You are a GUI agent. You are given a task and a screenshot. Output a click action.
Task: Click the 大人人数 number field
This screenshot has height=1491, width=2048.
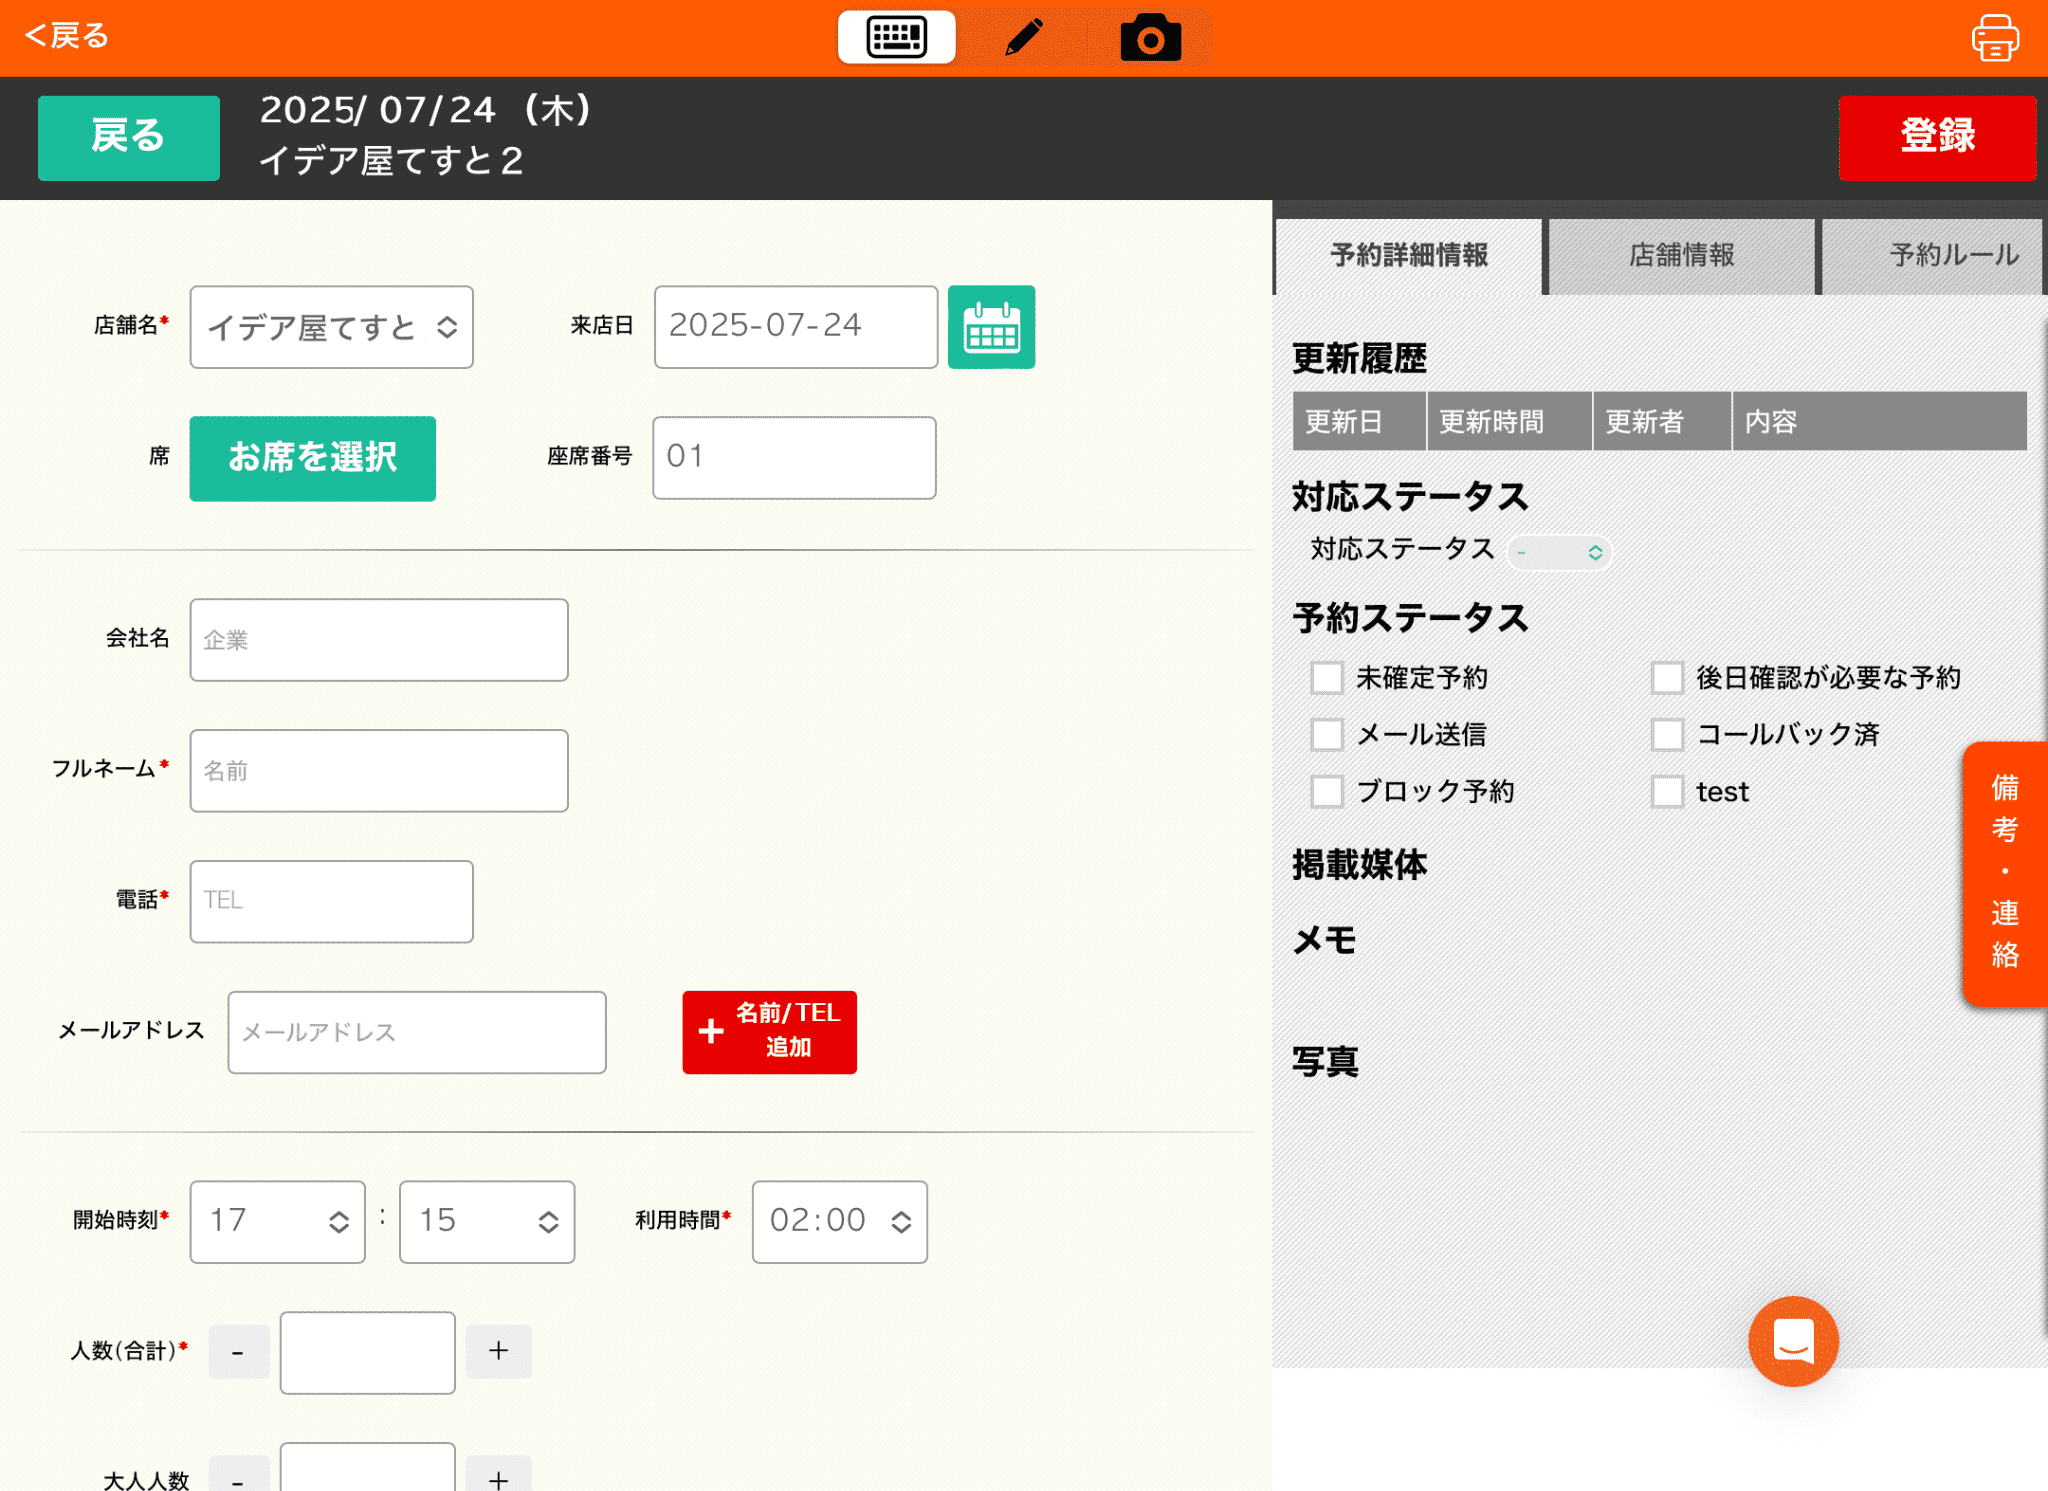(x=367, y=1467)
